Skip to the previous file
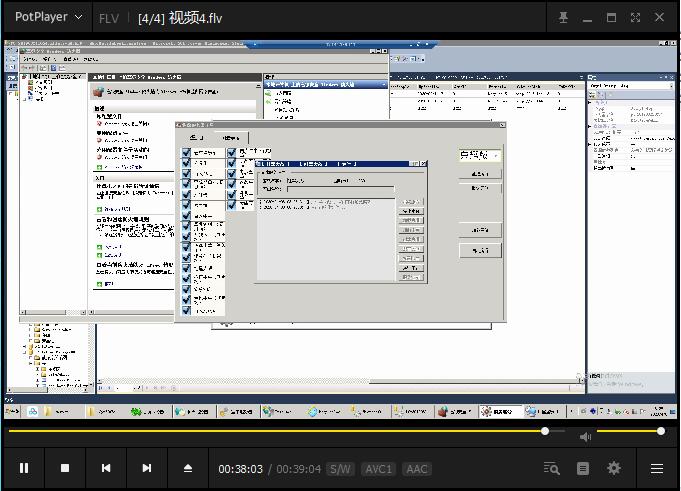 [x=106, y=468]
